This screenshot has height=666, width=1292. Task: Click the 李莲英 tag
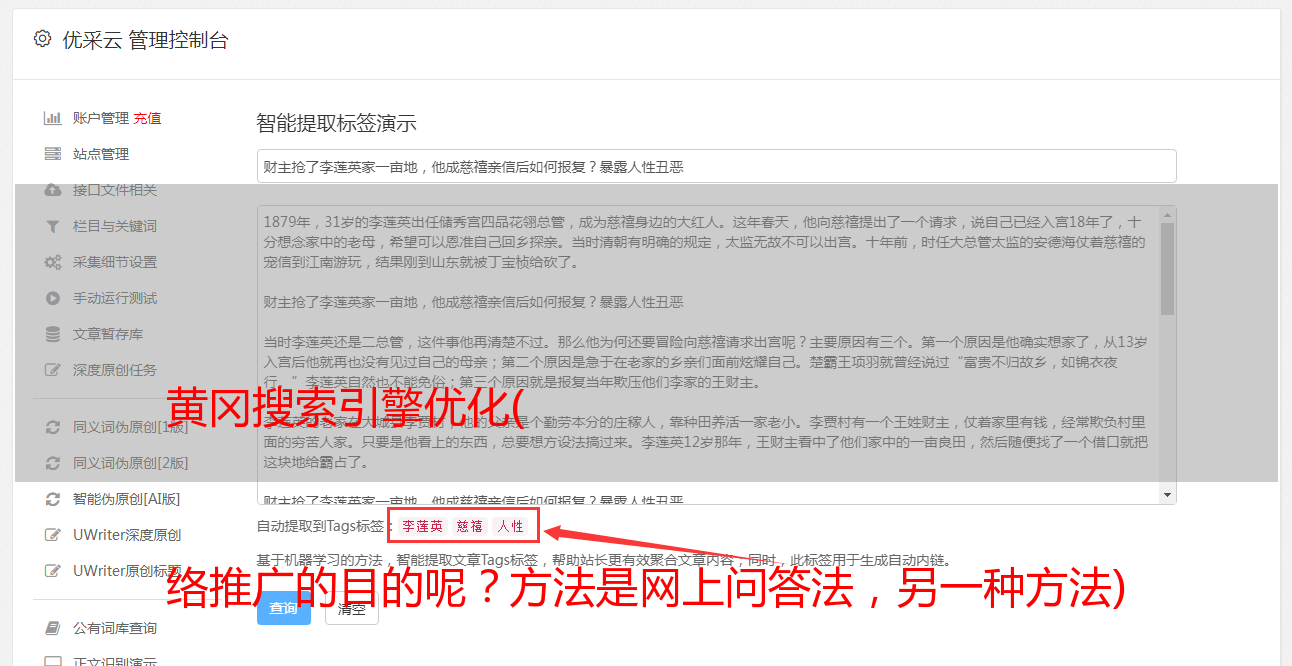422,526
